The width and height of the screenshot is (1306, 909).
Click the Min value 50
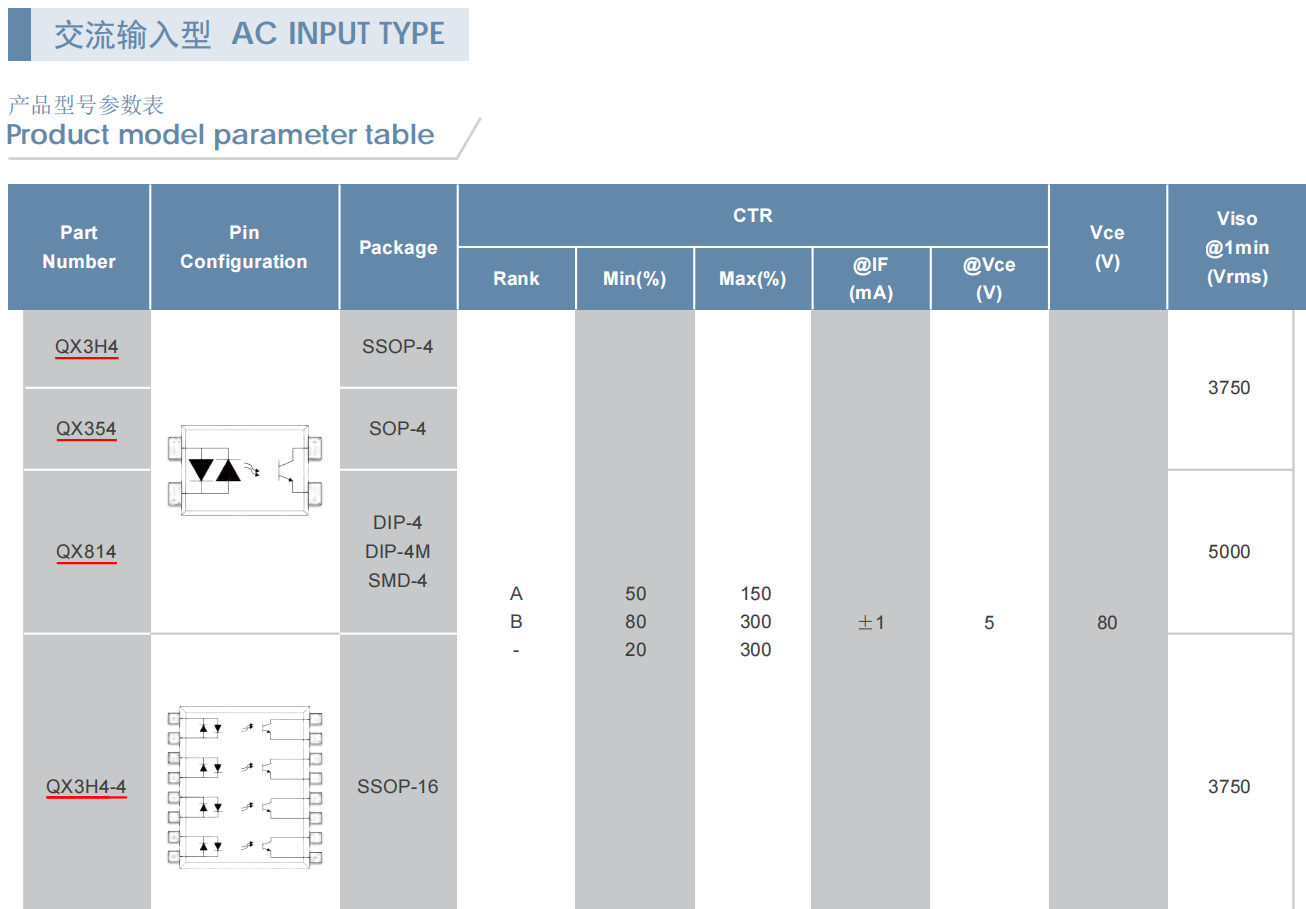(635, 594)
